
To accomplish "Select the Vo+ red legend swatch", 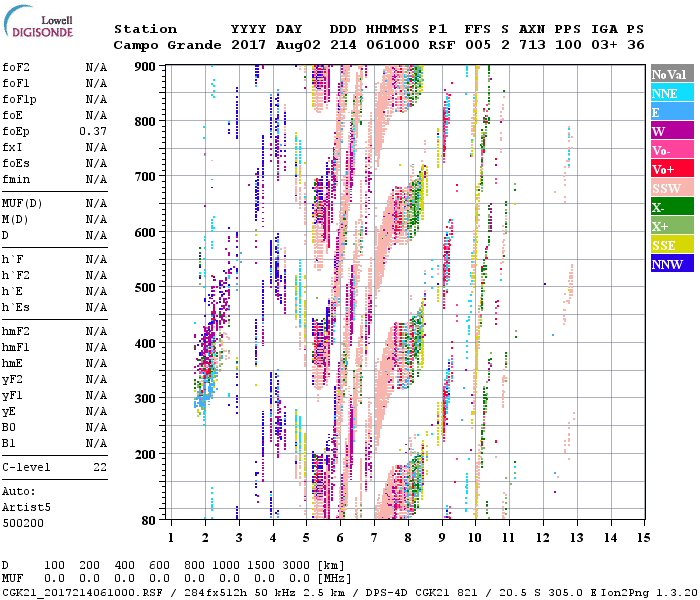I will point(672,169).
